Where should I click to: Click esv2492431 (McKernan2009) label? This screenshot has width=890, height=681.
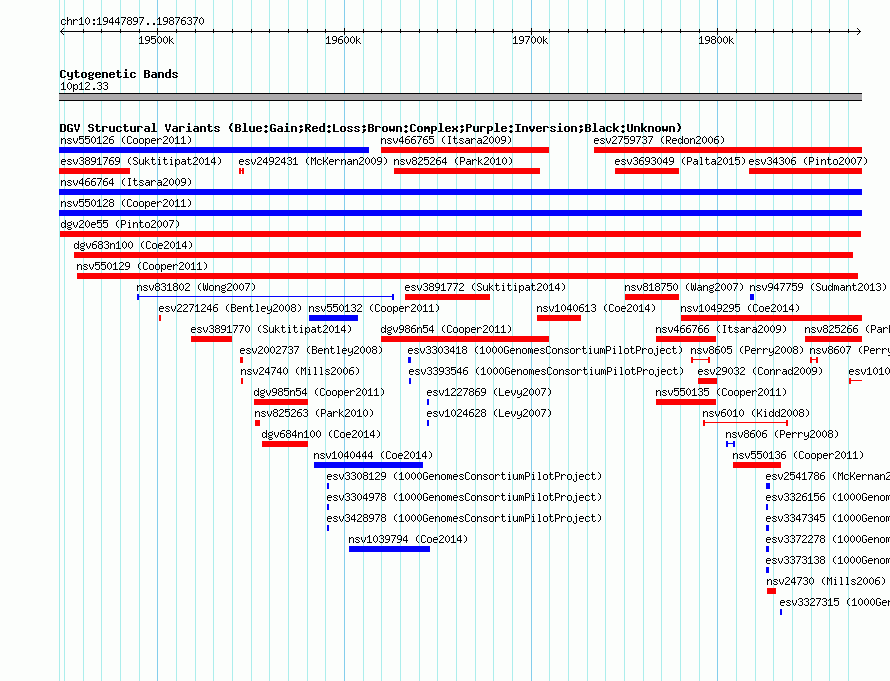point(313,161)
